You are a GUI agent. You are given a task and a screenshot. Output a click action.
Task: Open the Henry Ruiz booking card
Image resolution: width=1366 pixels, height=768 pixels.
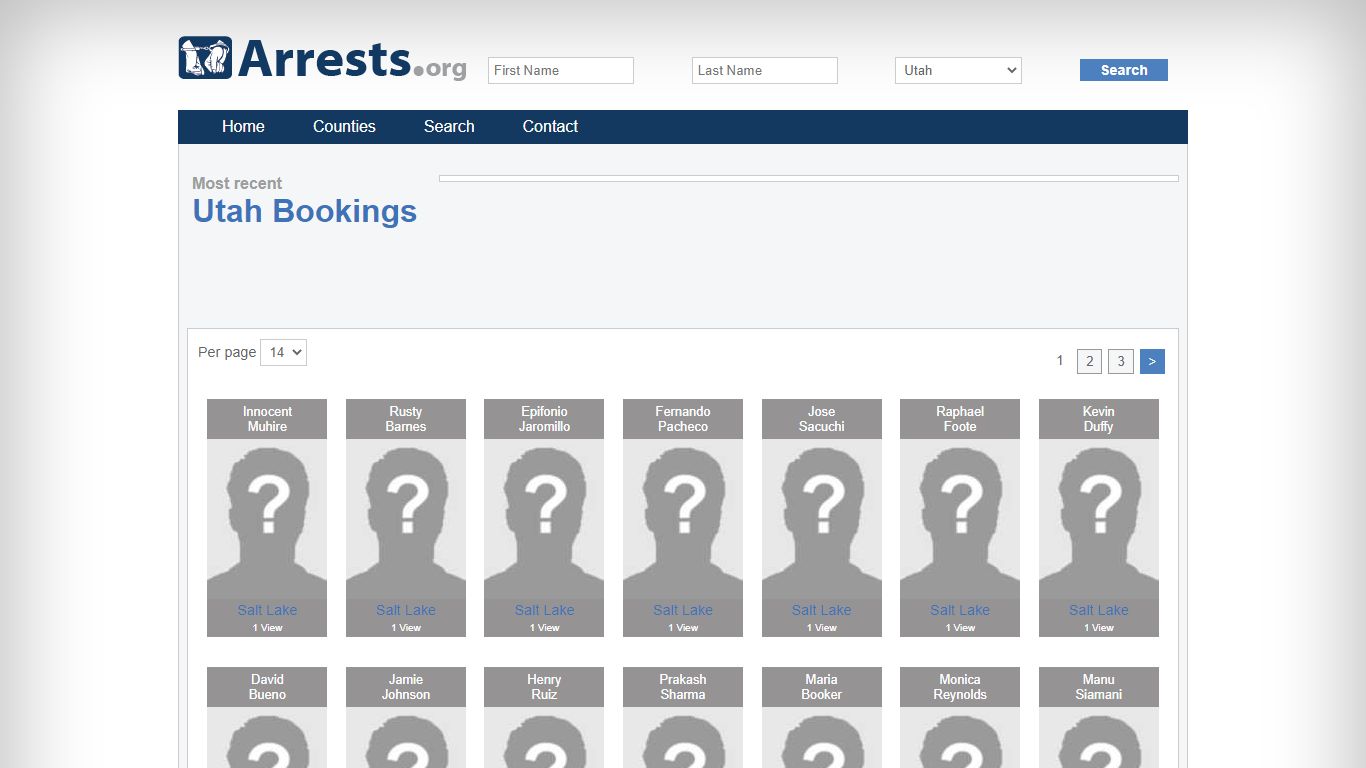click(x=544, y=717)
